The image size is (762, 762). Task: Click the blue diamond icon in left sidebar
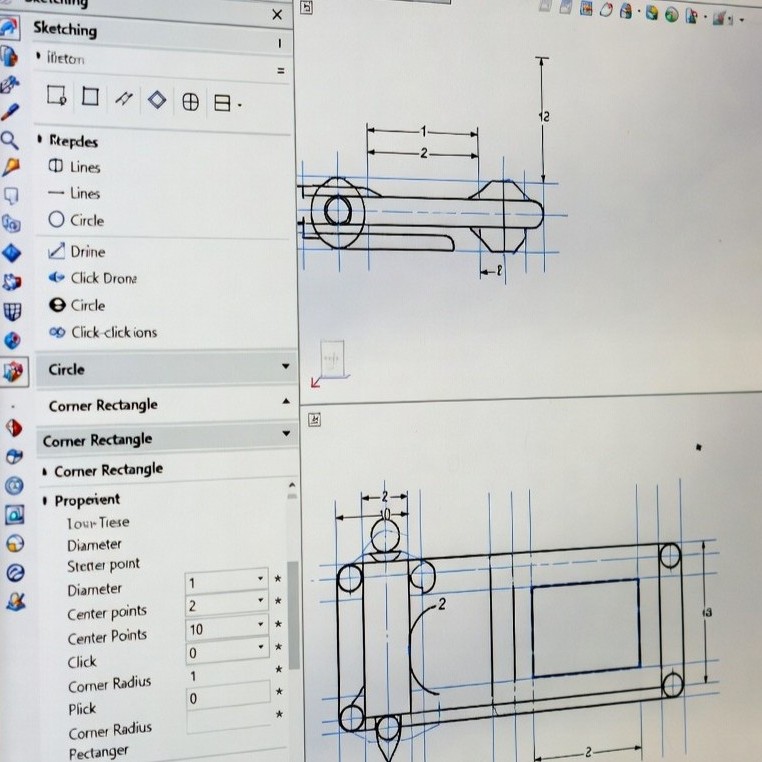click(x=12, y=252)
